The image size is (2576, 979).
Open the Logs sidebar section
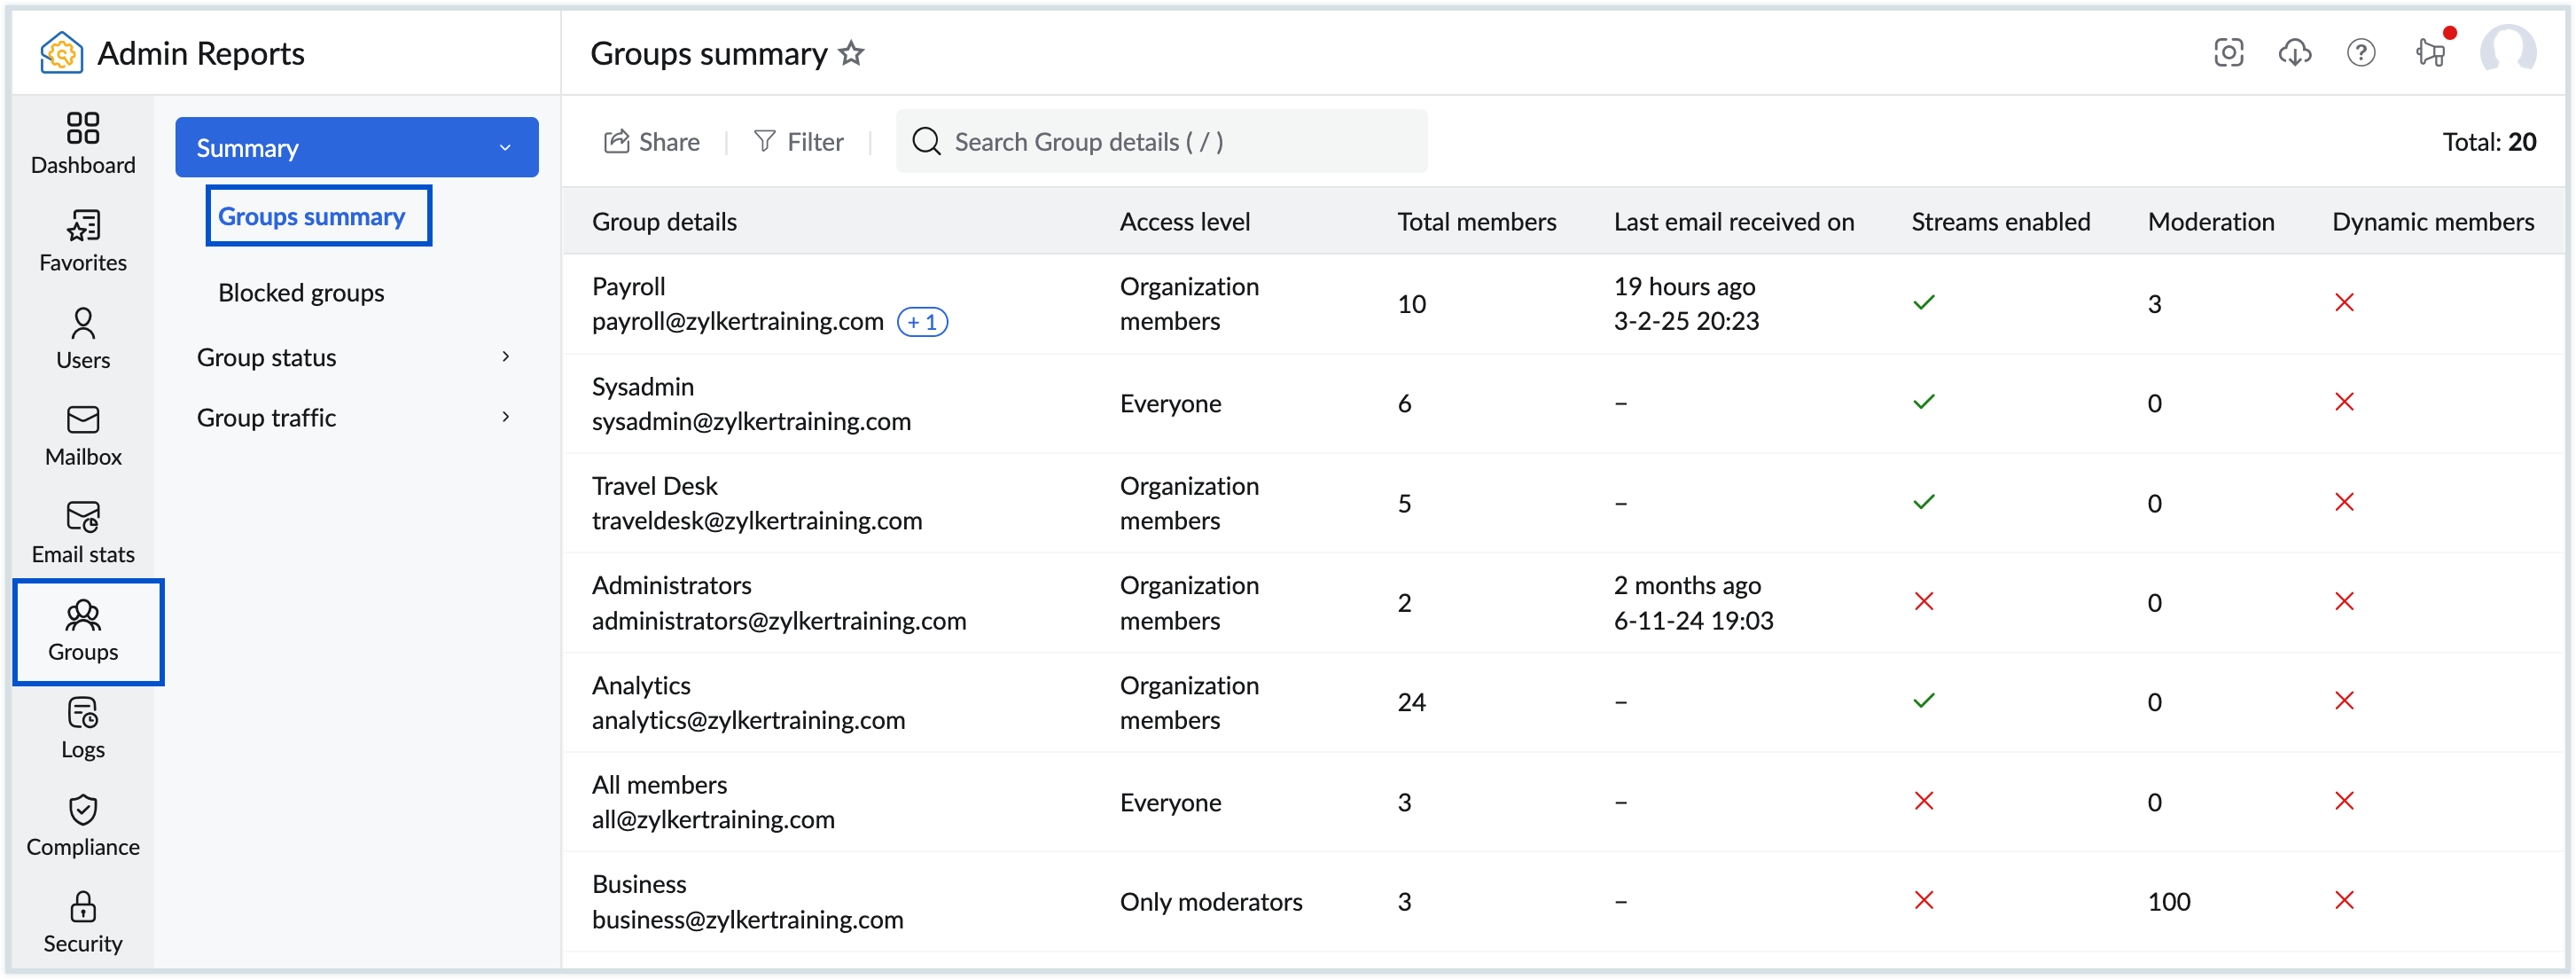83,728
